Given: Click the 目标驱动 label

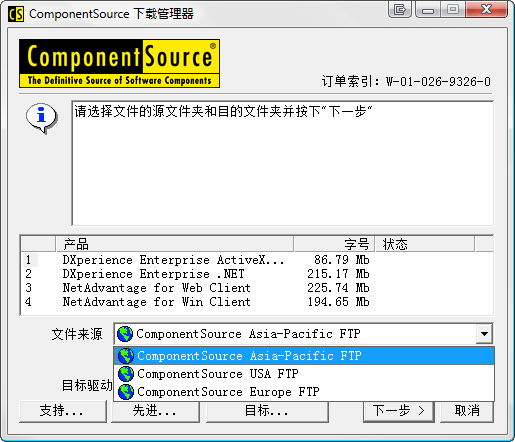Looking at the screenshot, I should pyautogui.click(x=87, y=385).
